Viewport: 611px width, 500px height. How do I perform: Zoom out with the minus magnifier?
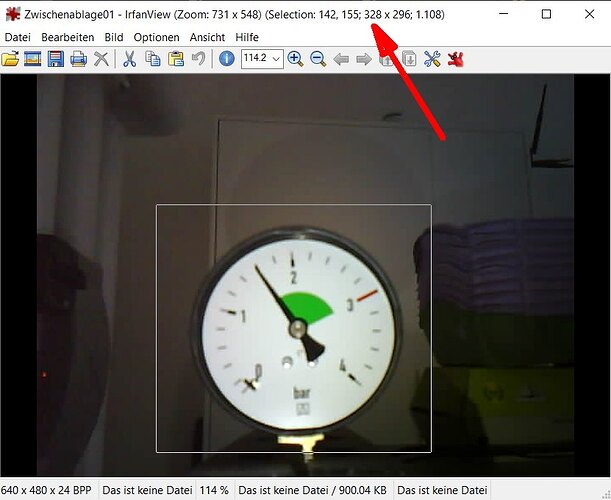pos(318,59)
